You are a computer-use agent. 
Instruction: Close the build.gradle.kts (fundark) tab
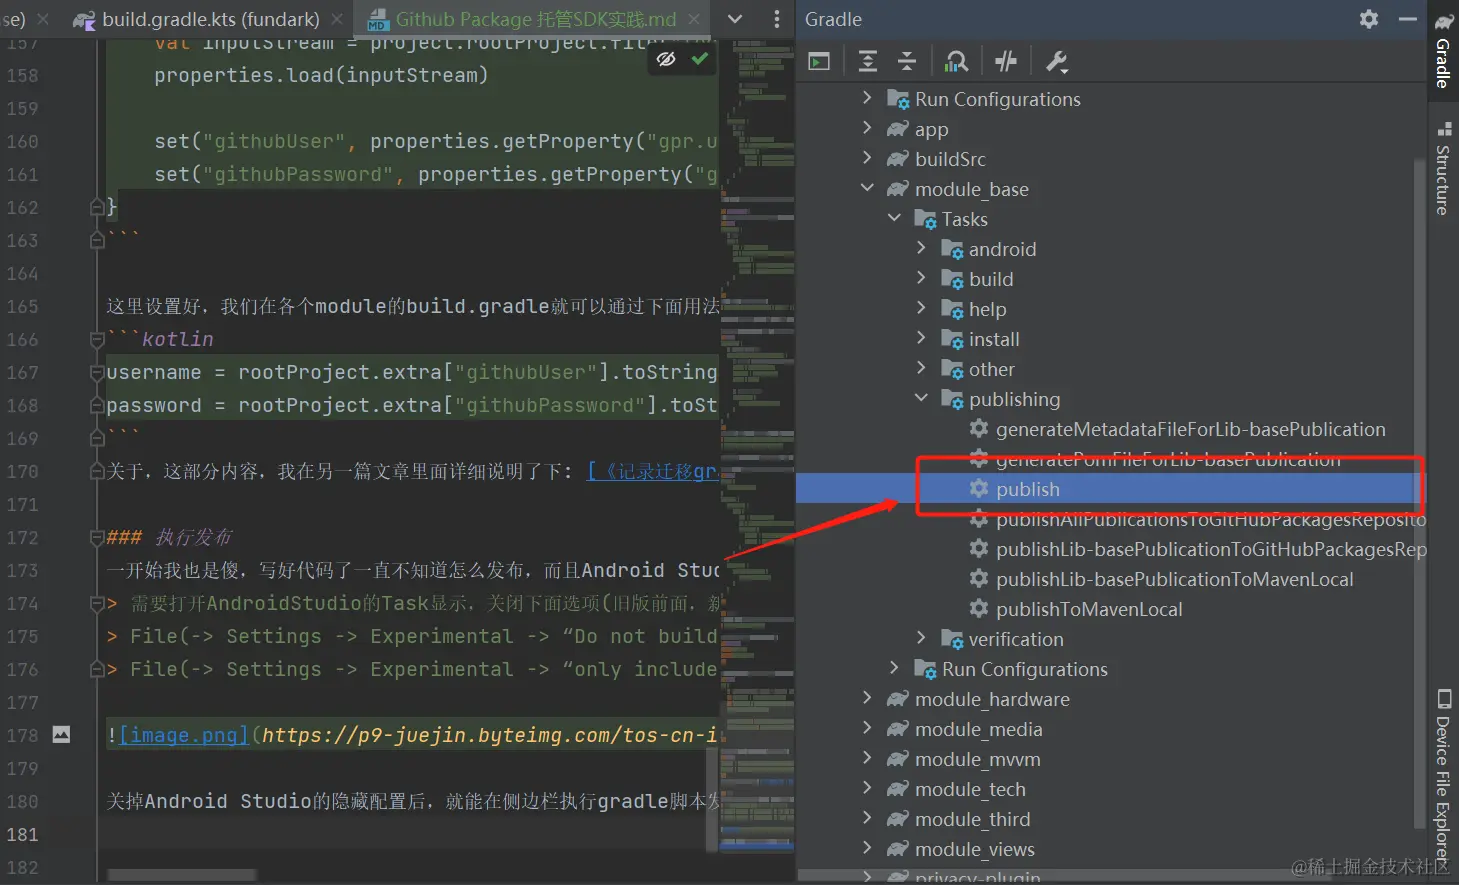pos(338,19)
